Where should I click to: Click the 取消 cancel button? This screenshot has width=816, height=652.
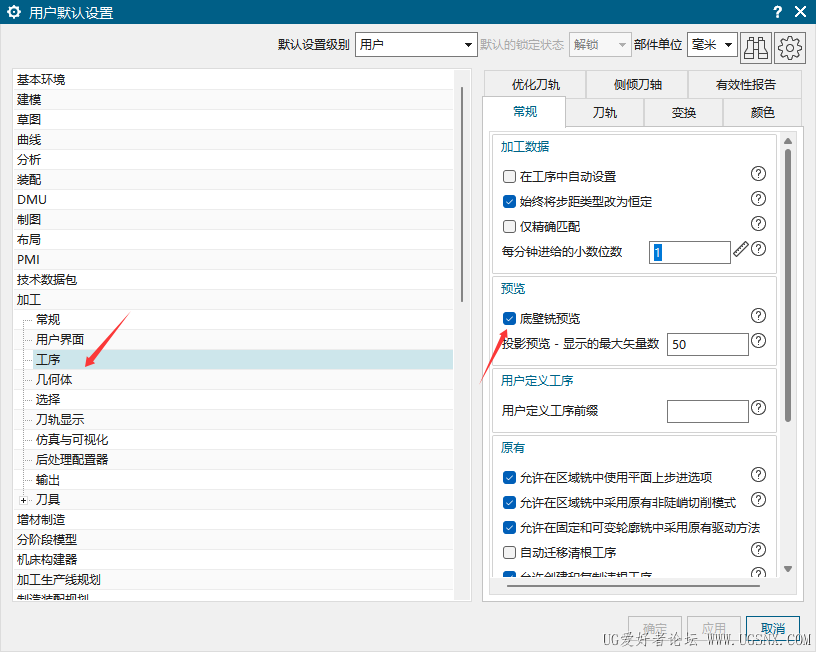tap(771, 627)
